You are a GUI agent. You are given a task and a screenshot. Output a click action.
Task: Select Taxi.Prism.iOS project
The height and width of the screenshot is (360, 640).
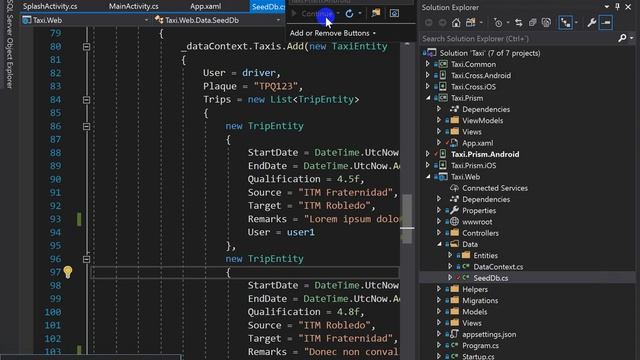tap(473, 165)
